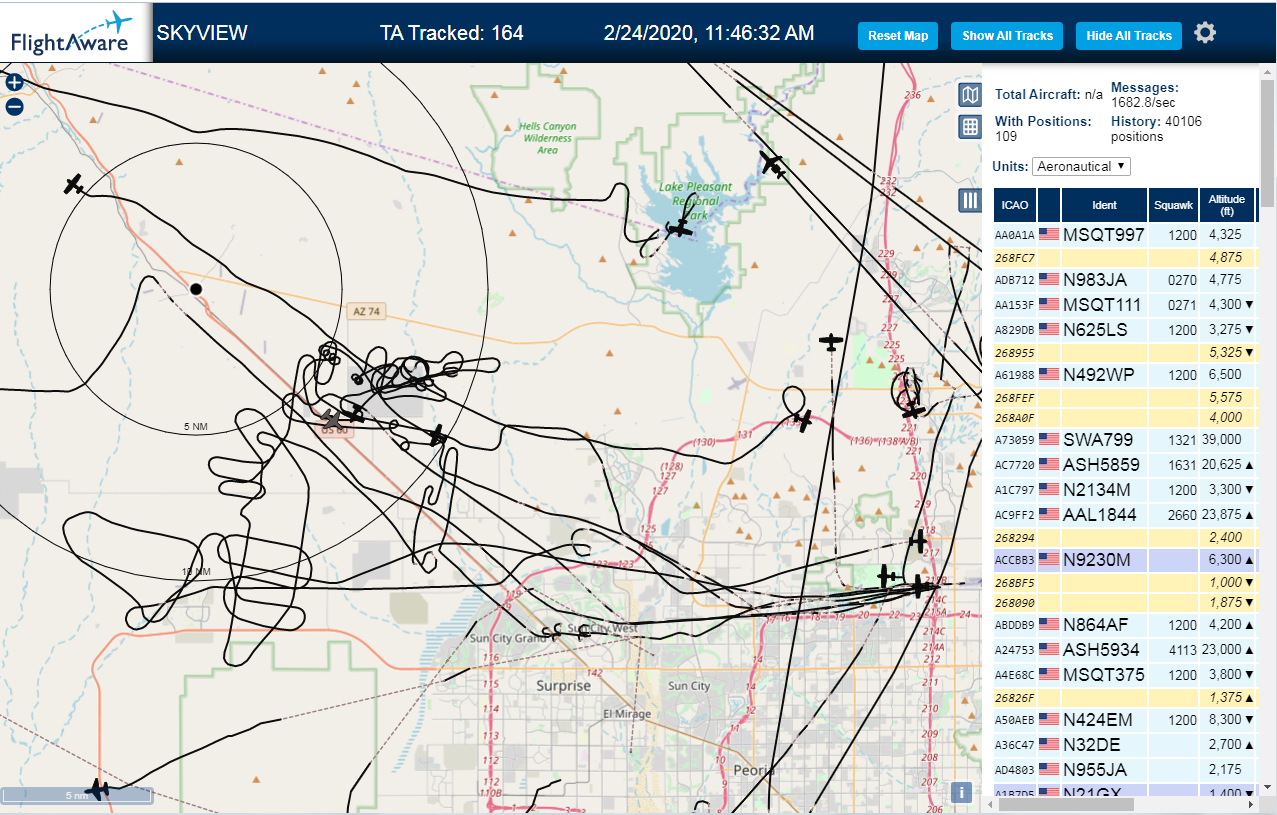Click the US flag beside SWA799
Viewport: 1277px width, 815px height.
1049,439
